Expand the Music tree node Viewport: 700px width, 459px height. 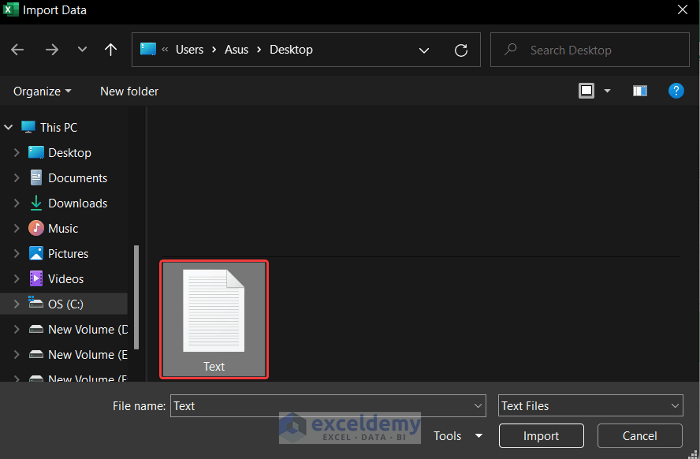click(17, 228)
